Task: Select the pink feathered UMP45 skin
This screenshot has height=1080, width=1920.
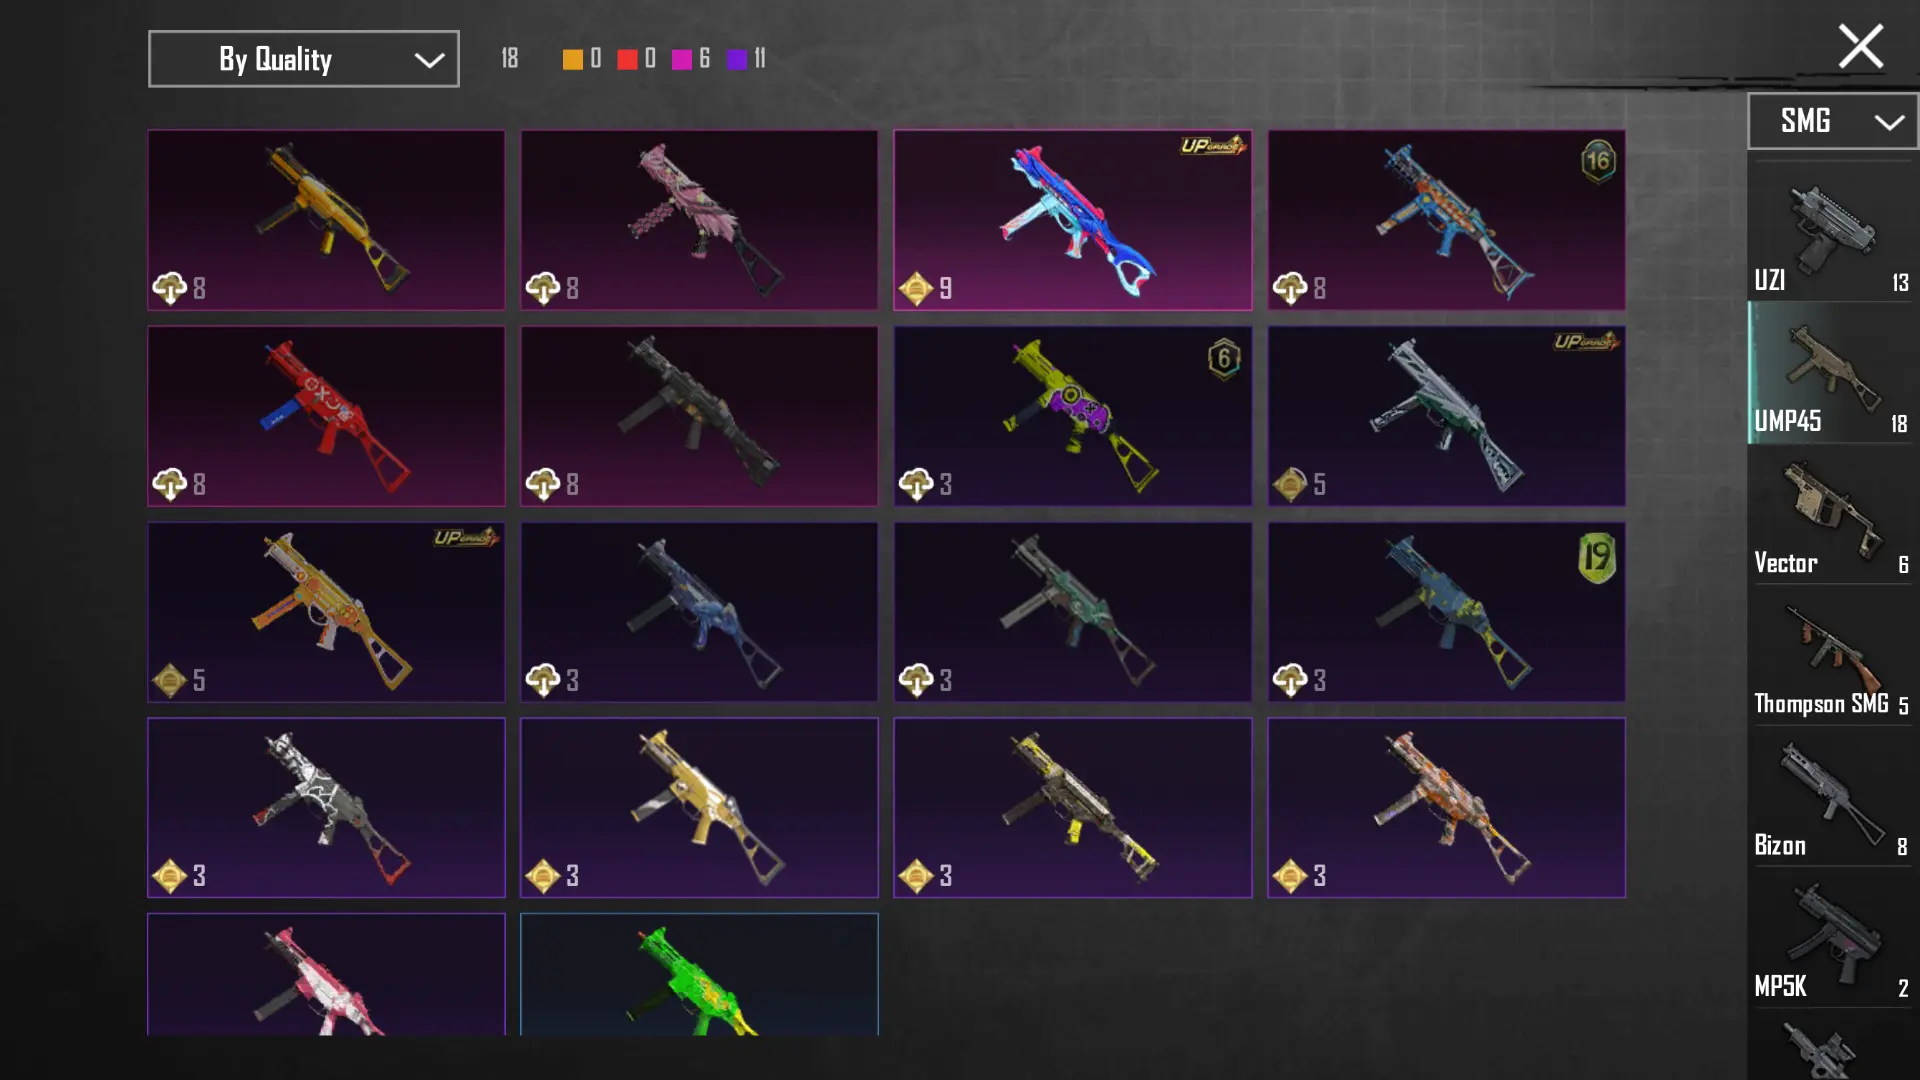Action: [699, 220]
